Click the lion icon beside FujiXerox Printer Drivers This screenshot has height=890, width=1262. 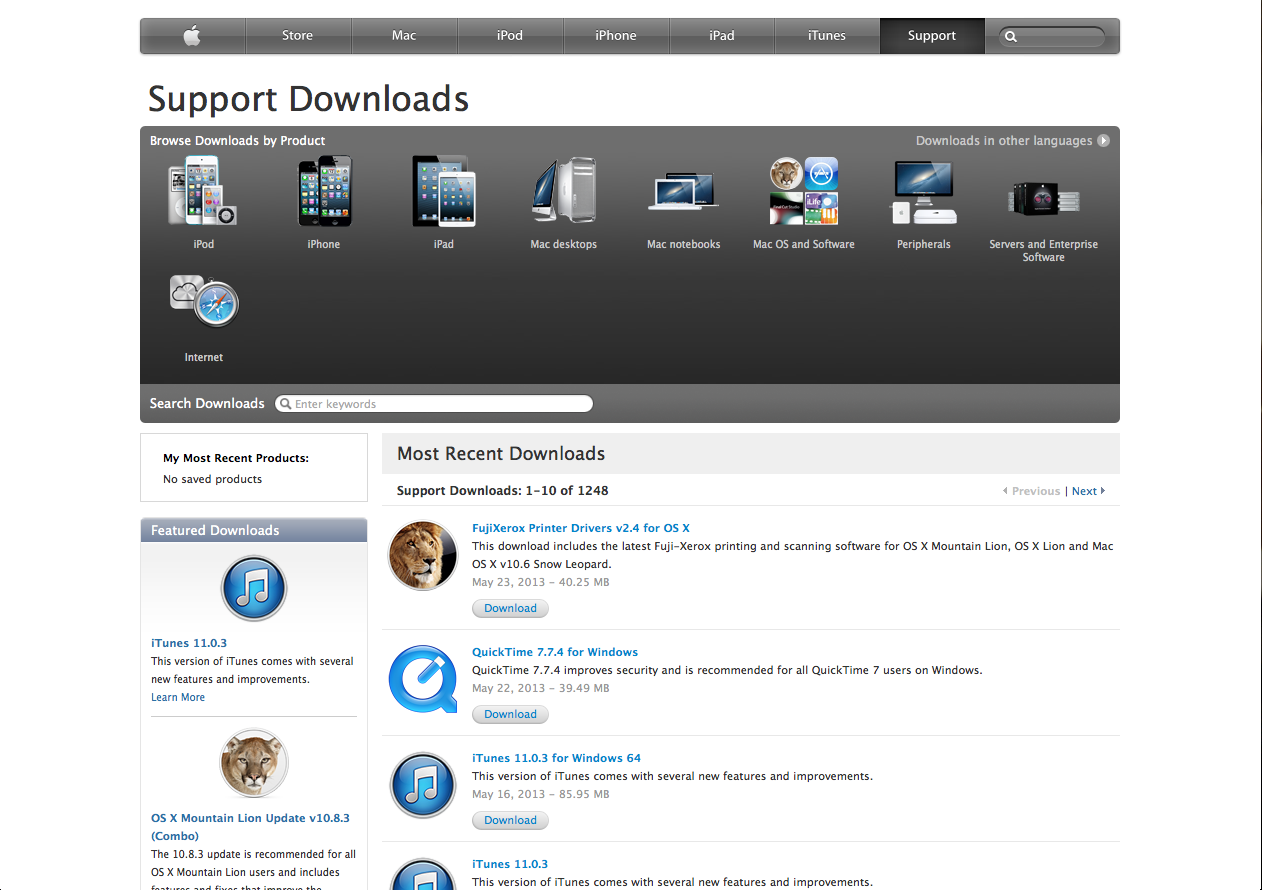tap(423, 555)
